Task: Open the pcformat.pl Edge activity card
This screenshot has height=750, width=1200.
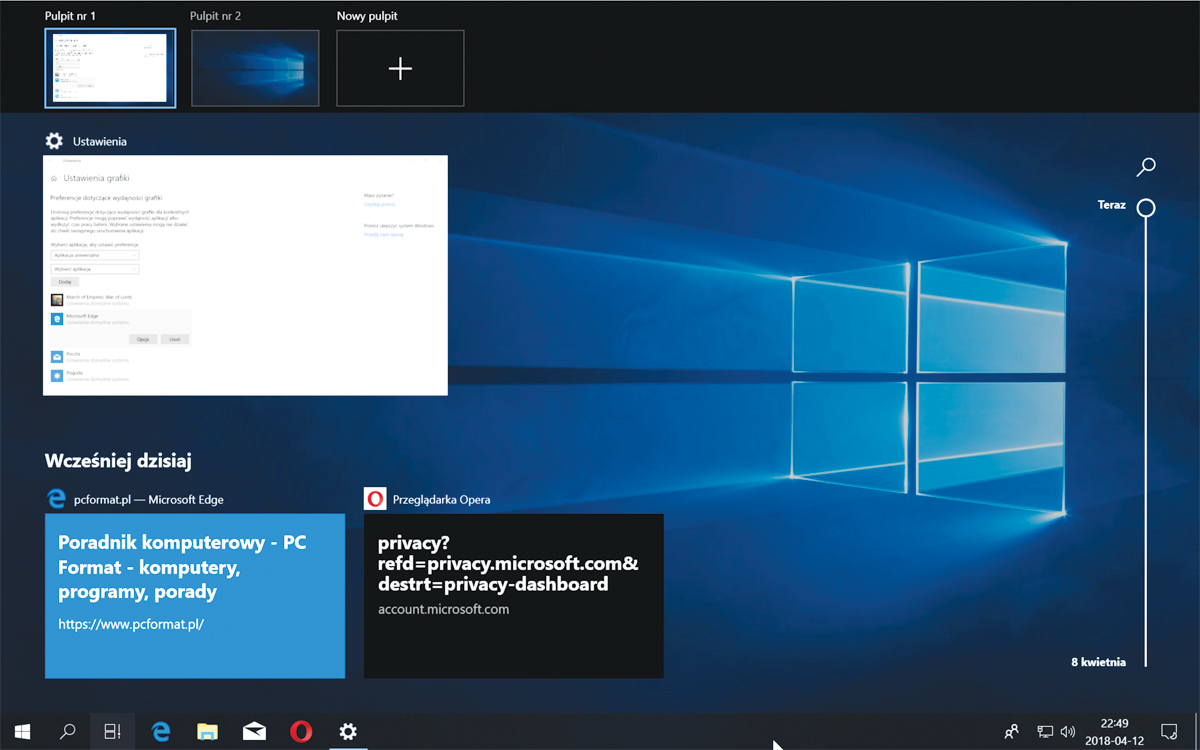Action: pos(195,595)
